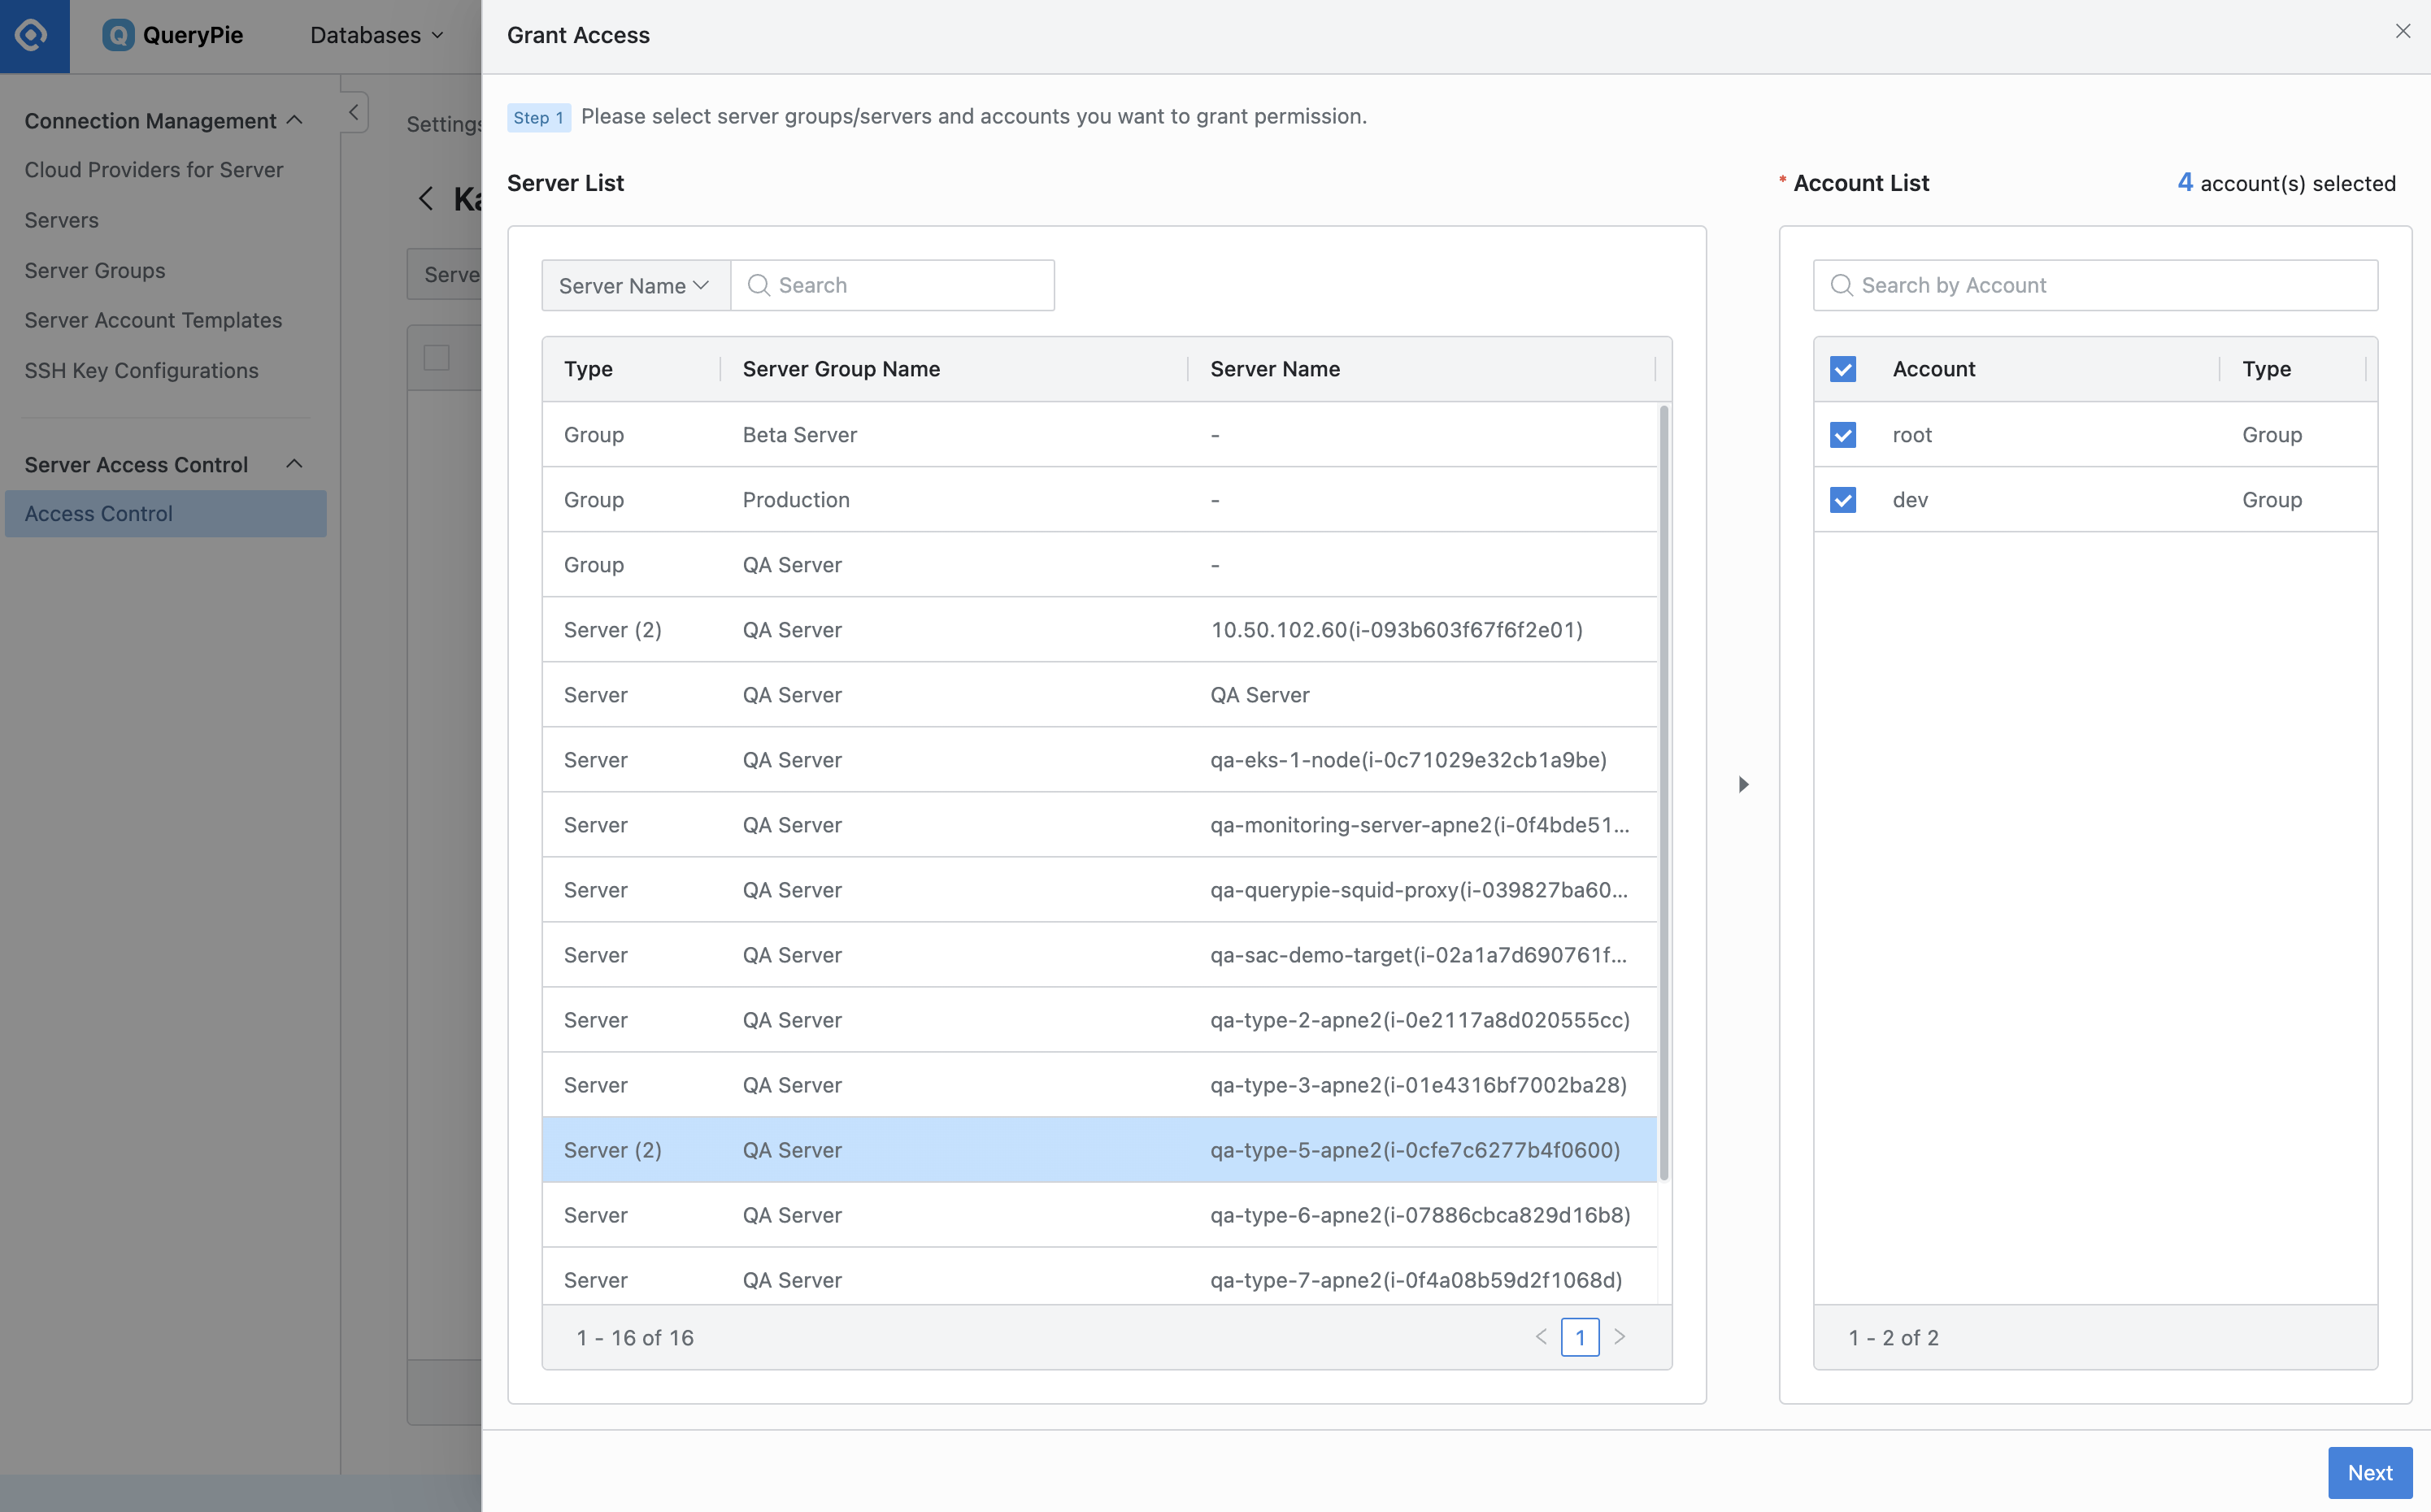
Task: Select the QA Server group row
Action: point(1100,565)
